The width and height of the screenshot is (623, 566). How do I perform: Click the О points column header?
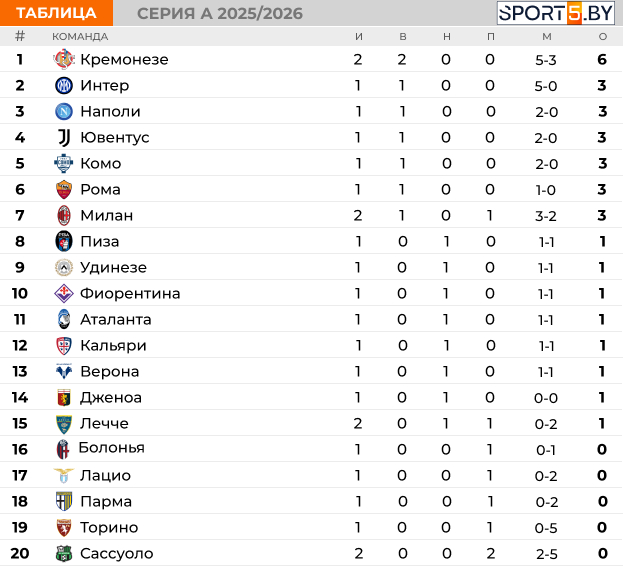603,37
